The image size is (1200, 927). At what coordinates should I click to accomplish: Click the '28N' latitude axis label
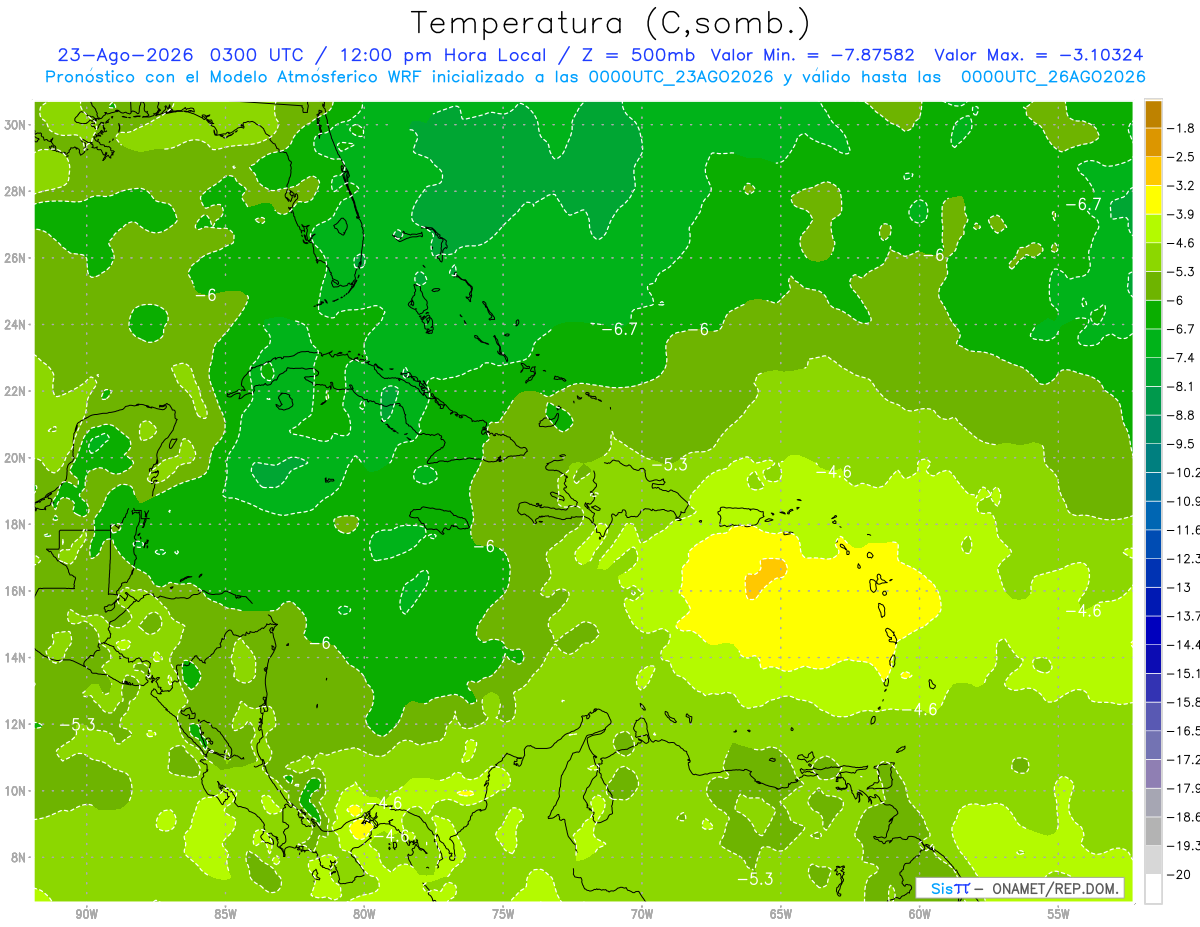coord(17,191)
